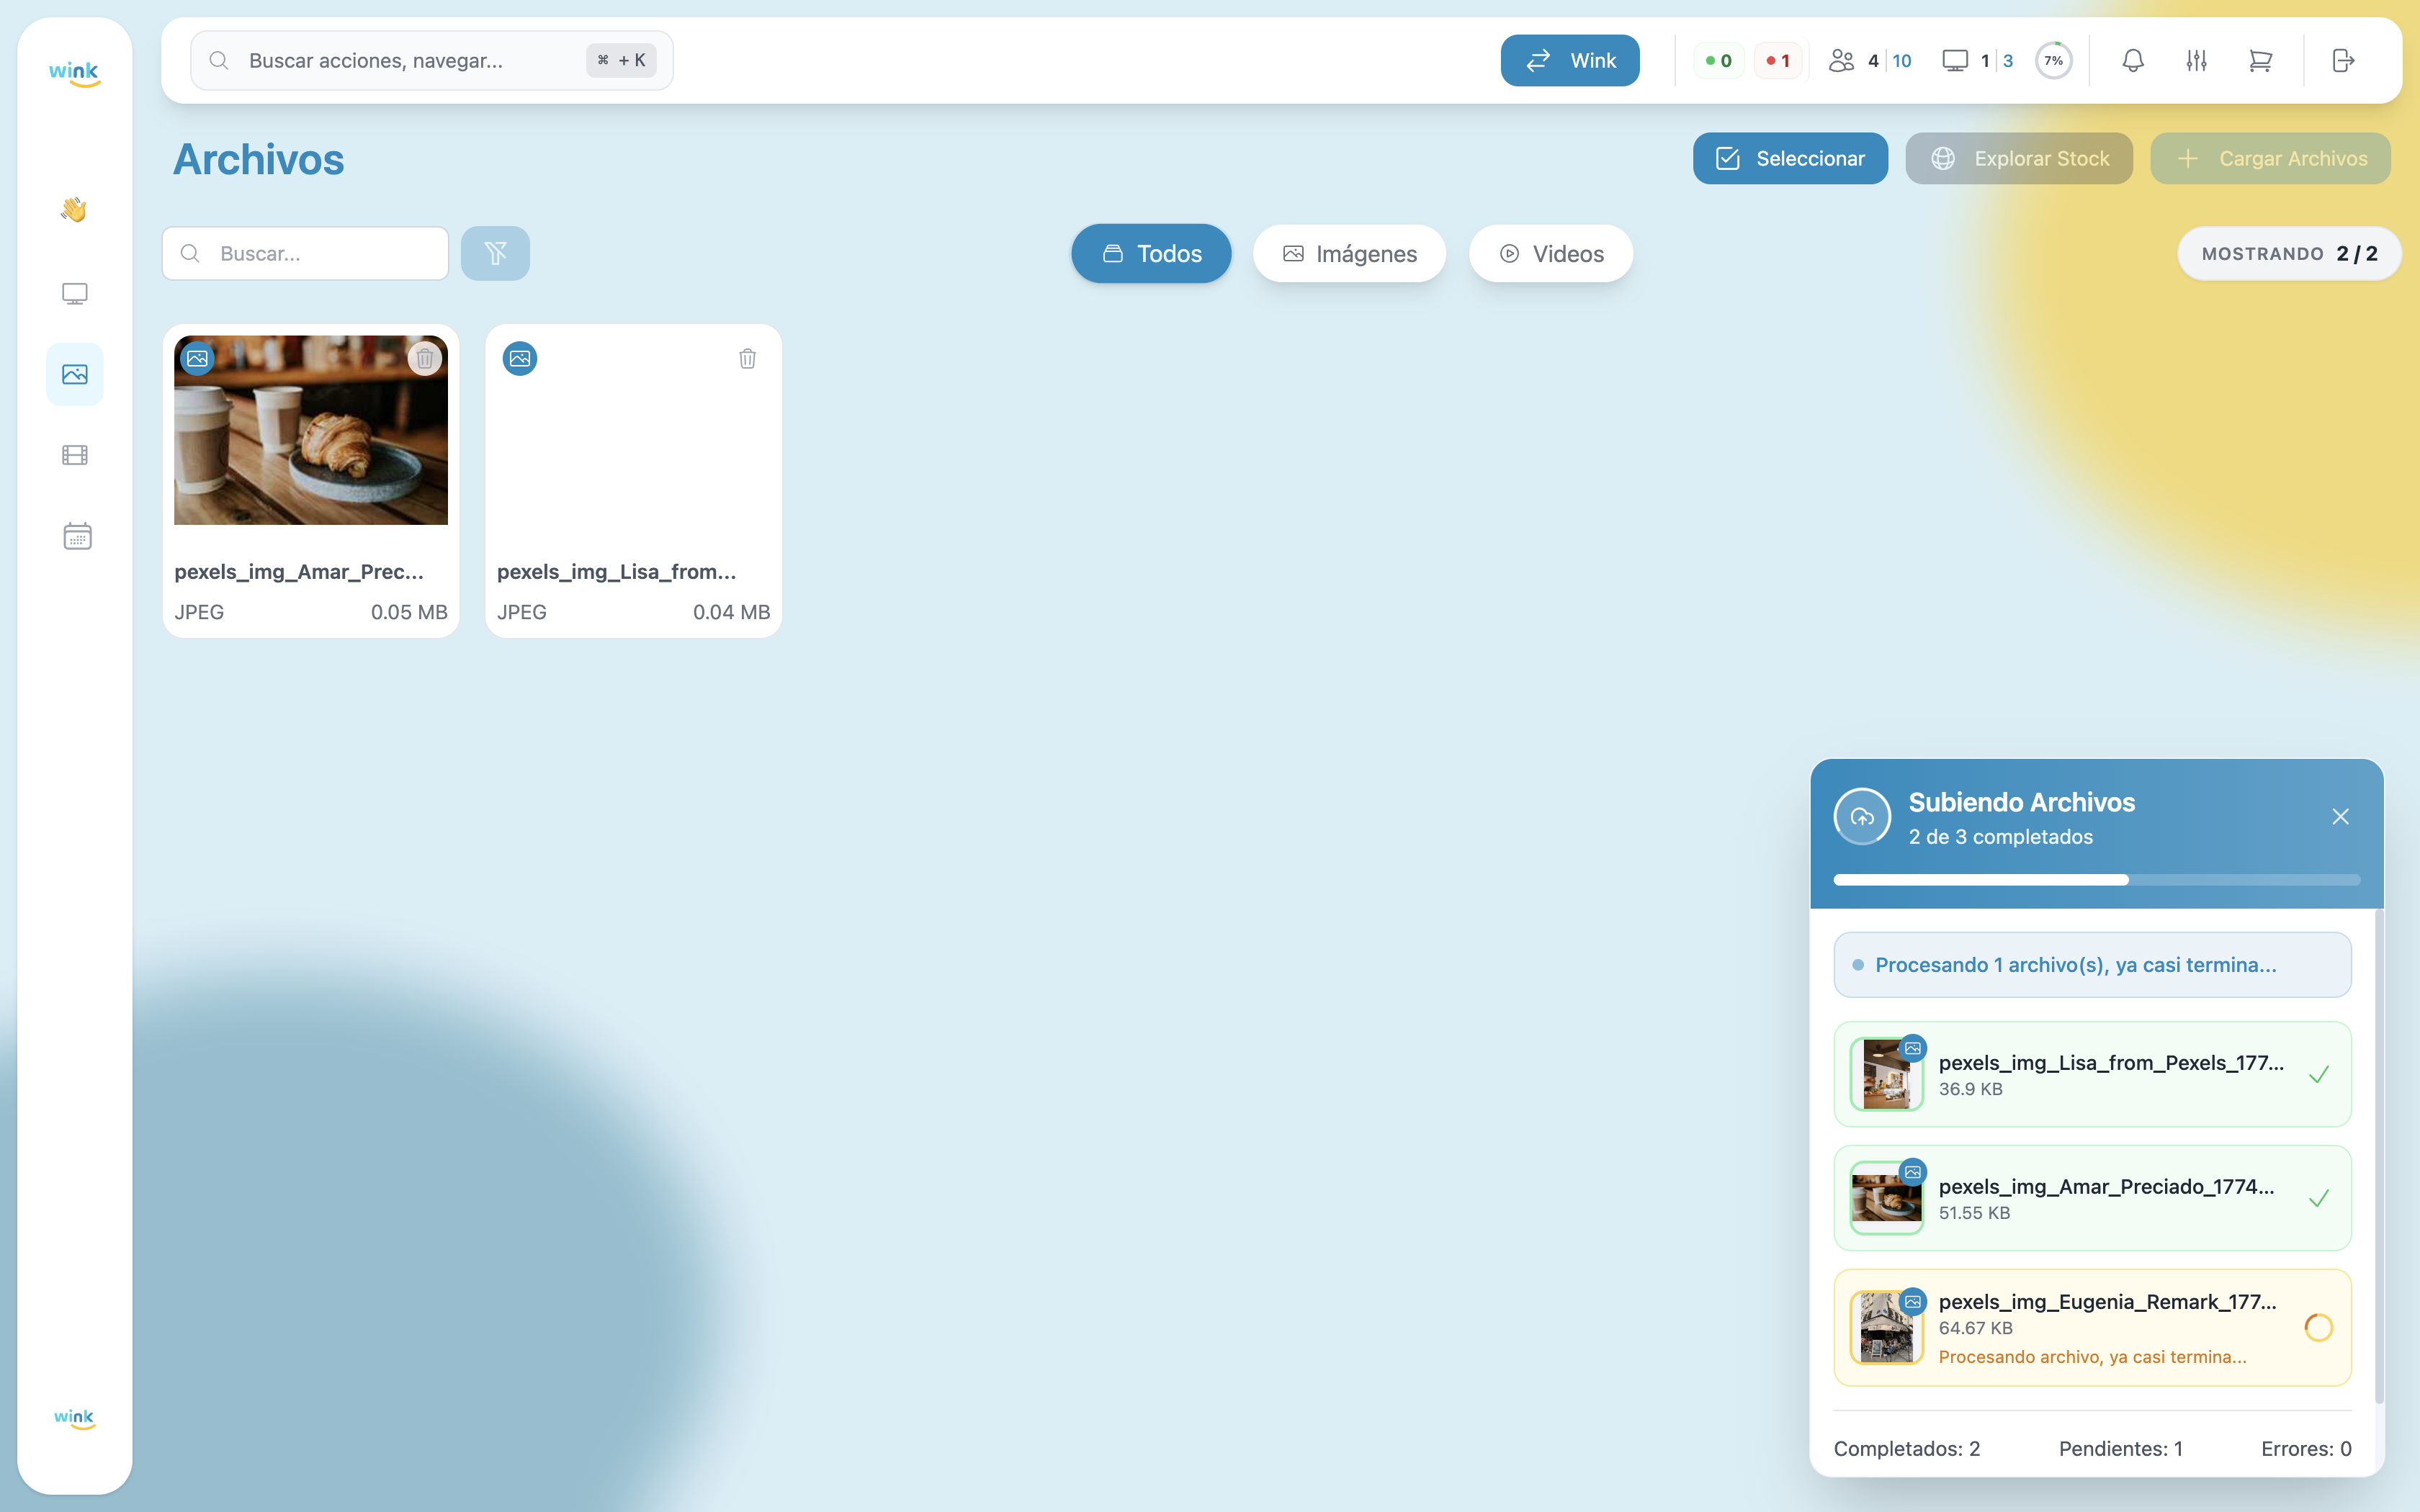2420x1512 pixels.
Task: Click the 'MOSTRANDO 2 / 2' counter
Action: click(x=2289, y=254)
